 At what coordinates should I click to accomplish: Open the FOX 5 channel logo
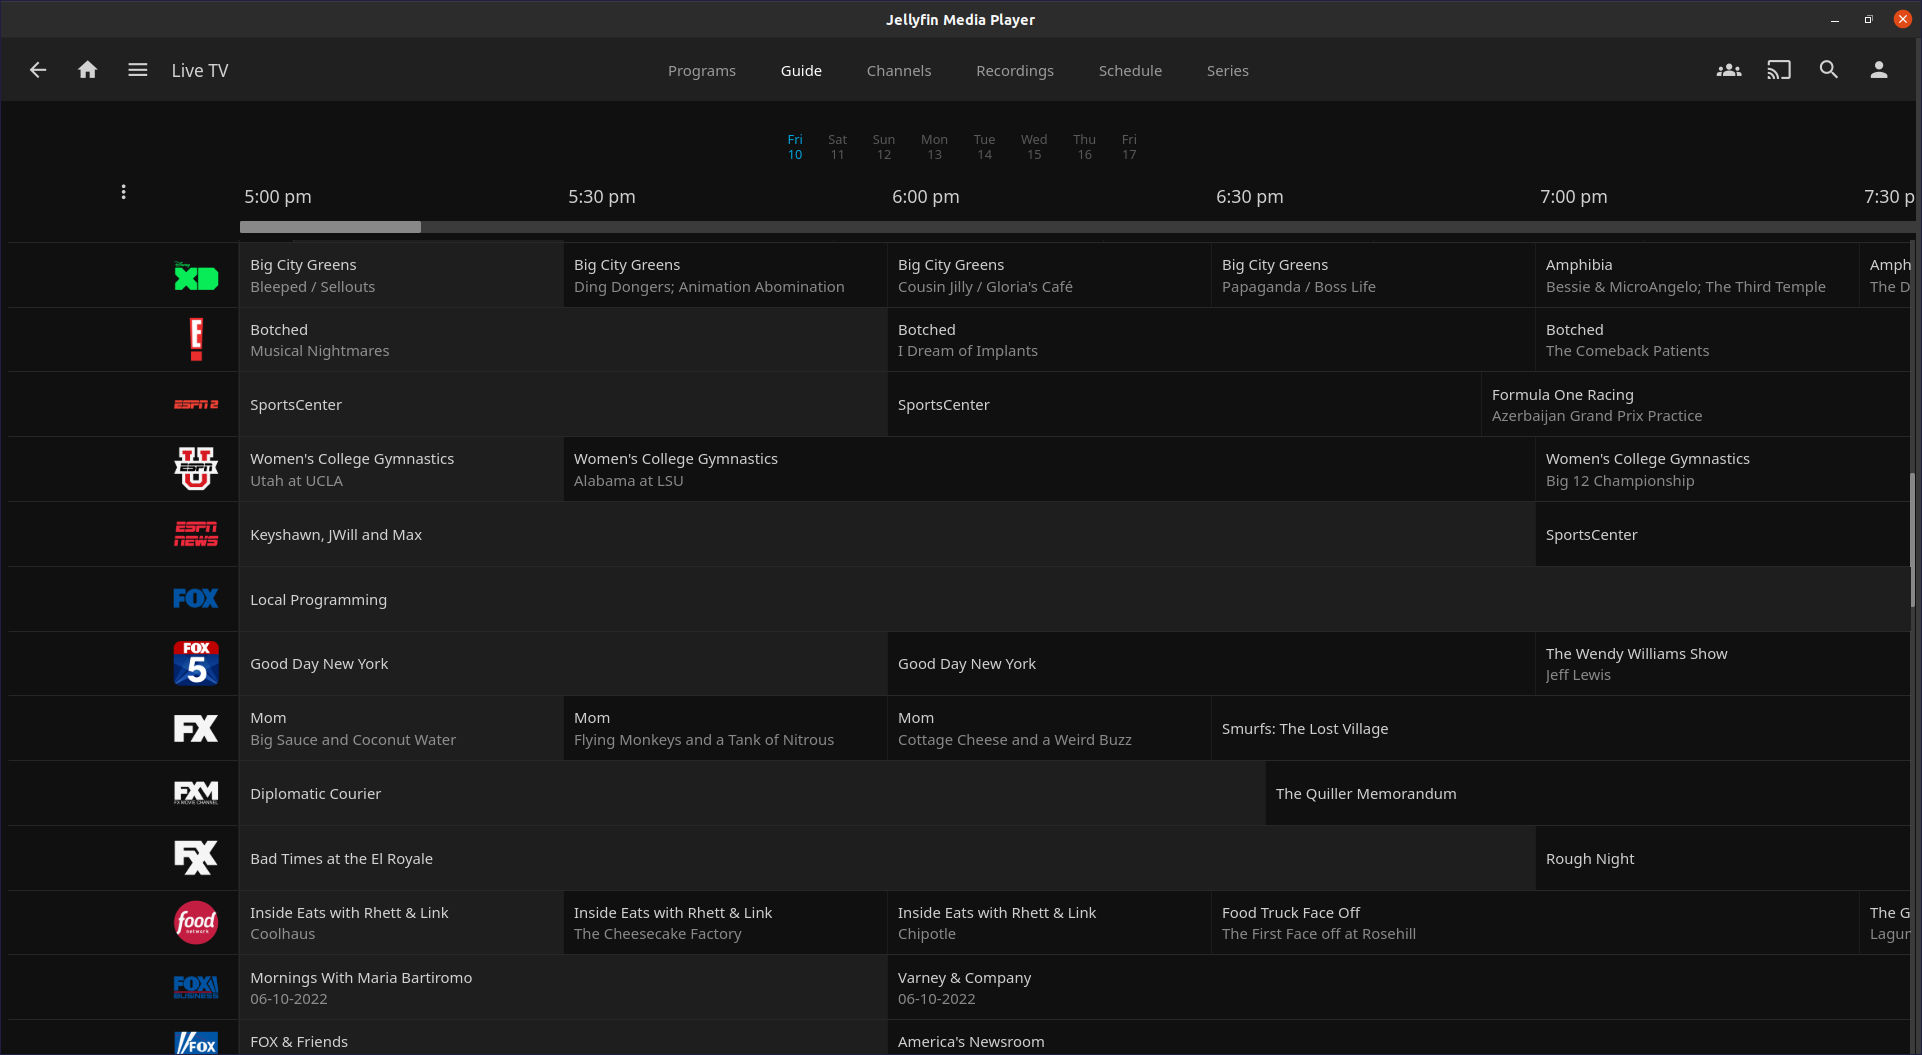(x=196, y=664)
